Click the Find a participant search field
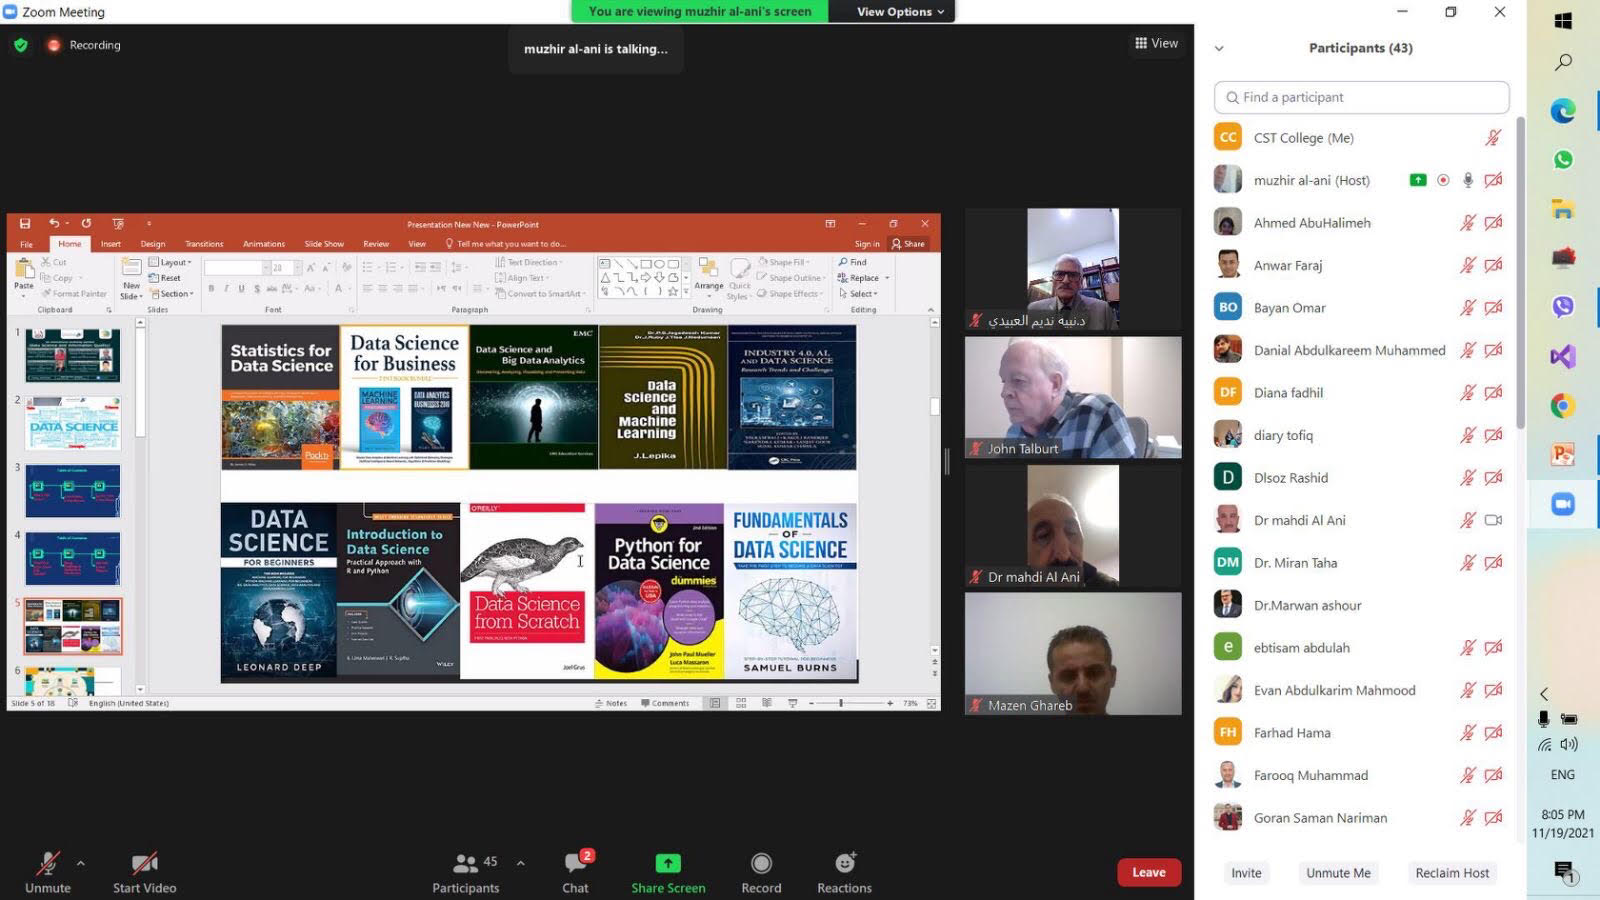 pos(1361,97)
